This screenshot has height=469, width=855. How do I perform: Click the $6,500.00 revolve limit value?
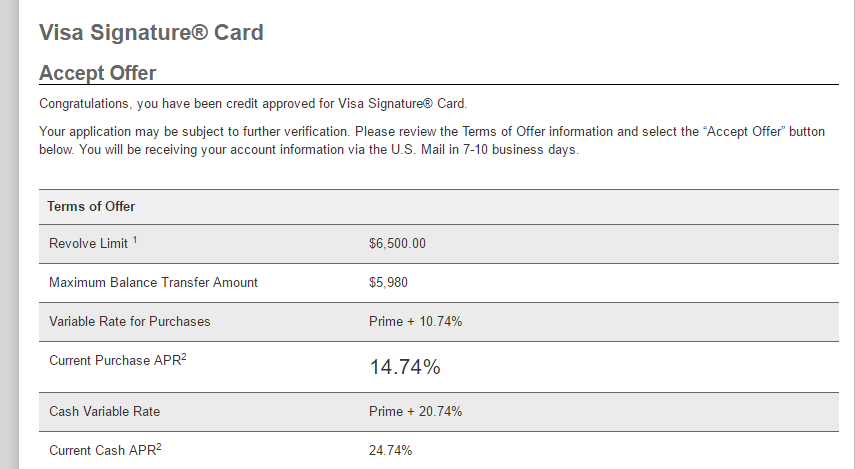(x=398, y=244)
